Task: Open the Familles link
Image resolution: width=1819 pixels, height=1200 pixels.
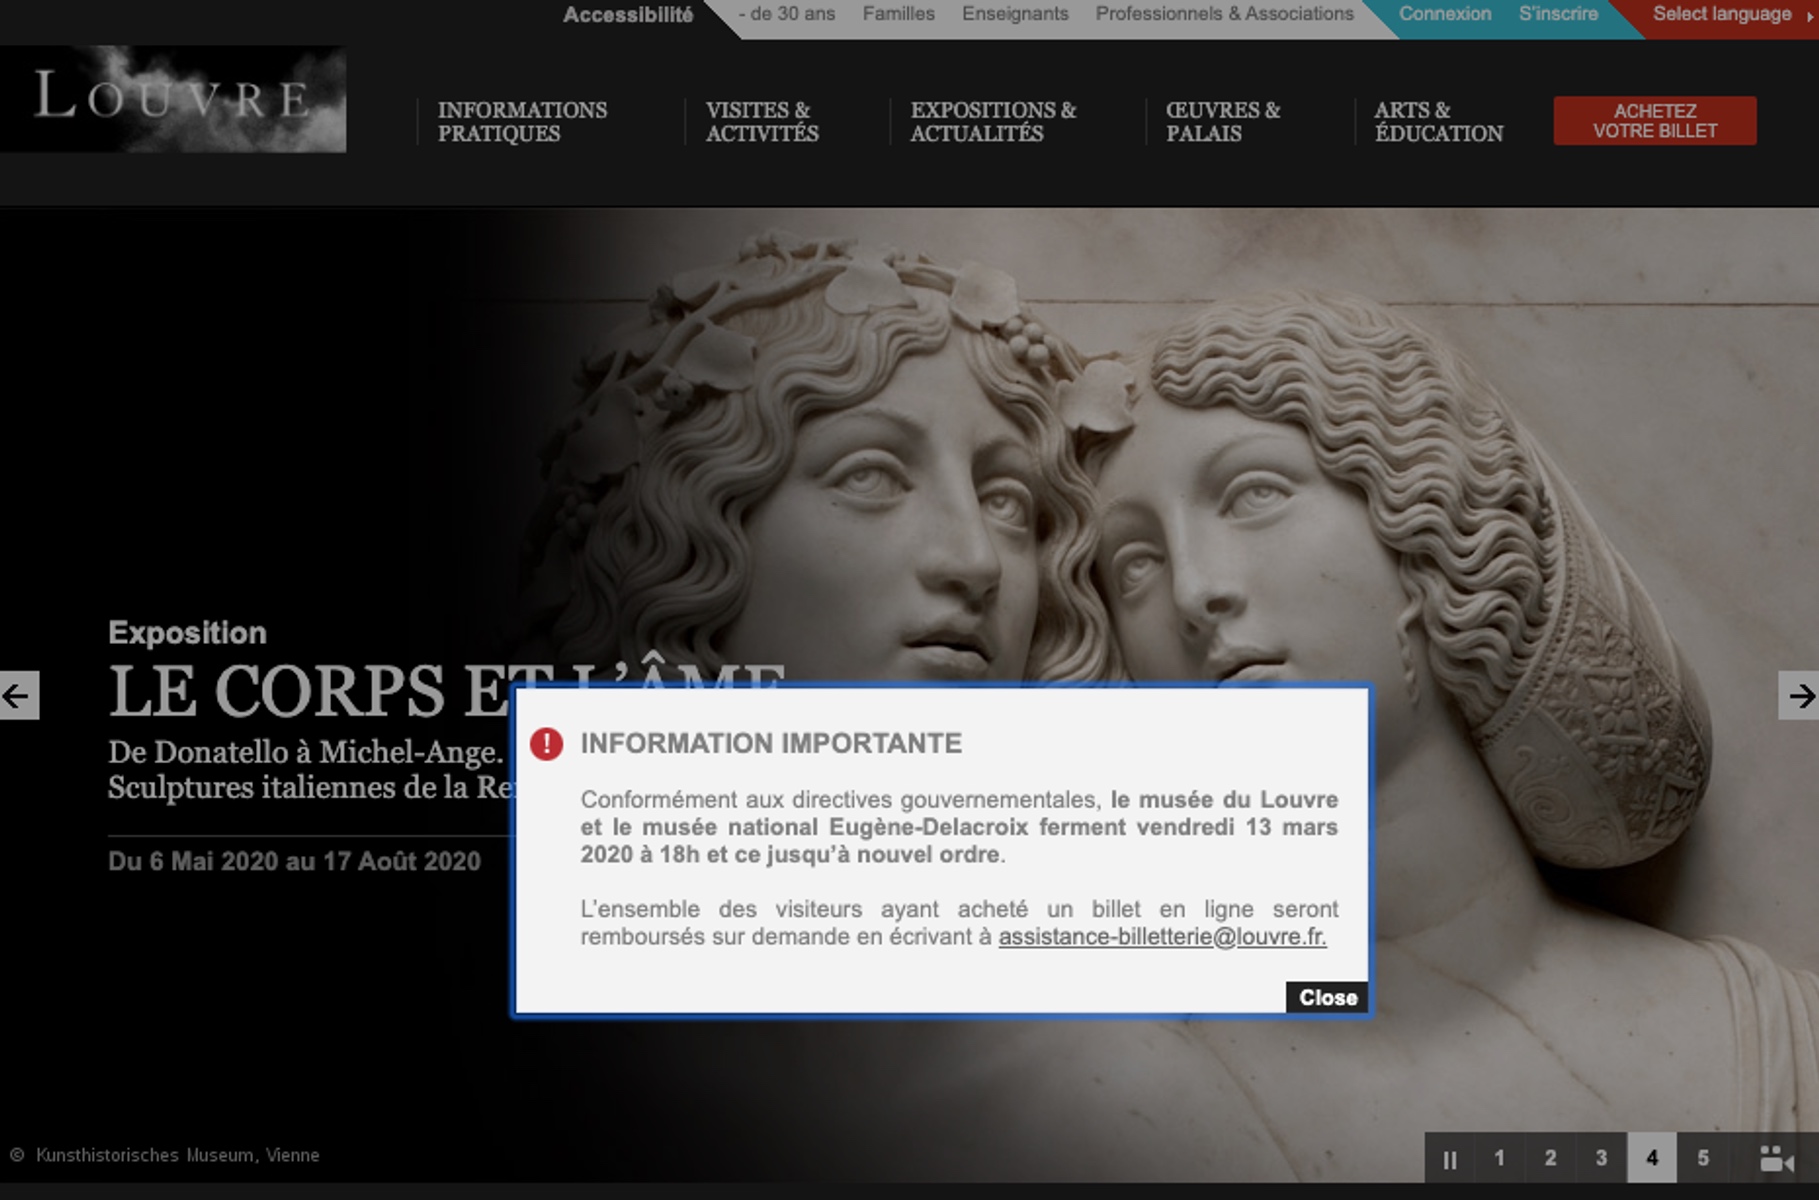Action: click(899, 14)
